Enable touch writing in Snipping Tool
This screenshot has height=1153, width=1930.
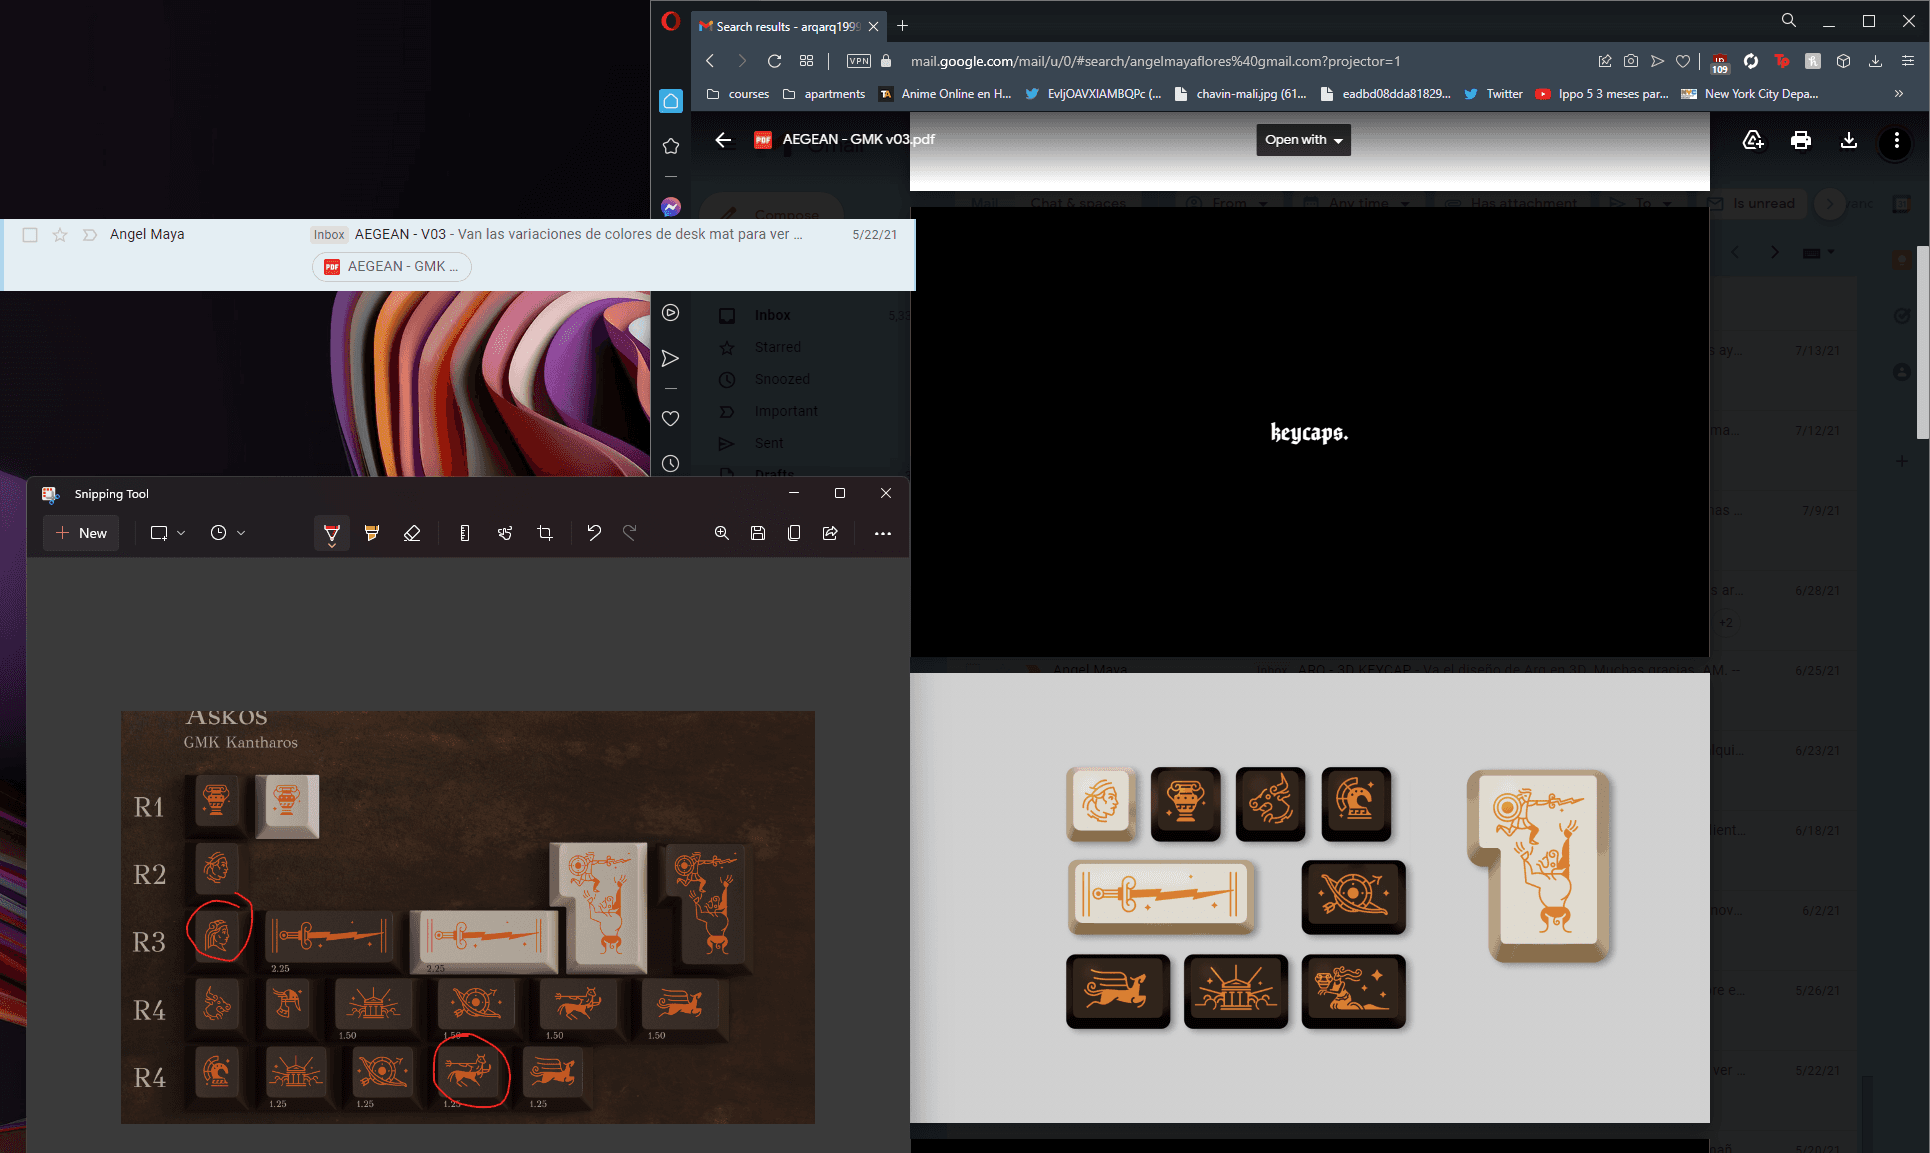pyautogui.click(x=505, y=533)
